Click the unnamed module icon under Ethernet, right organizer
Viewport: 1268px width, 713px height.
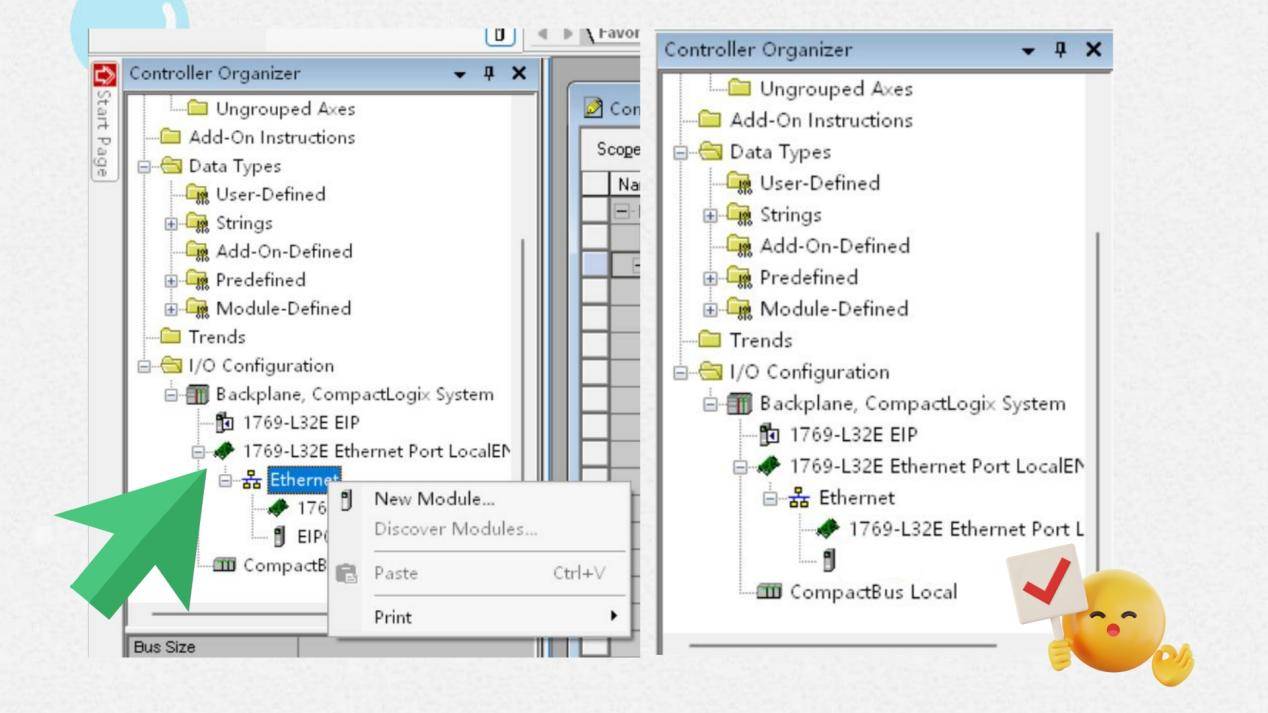pos(829,561)
